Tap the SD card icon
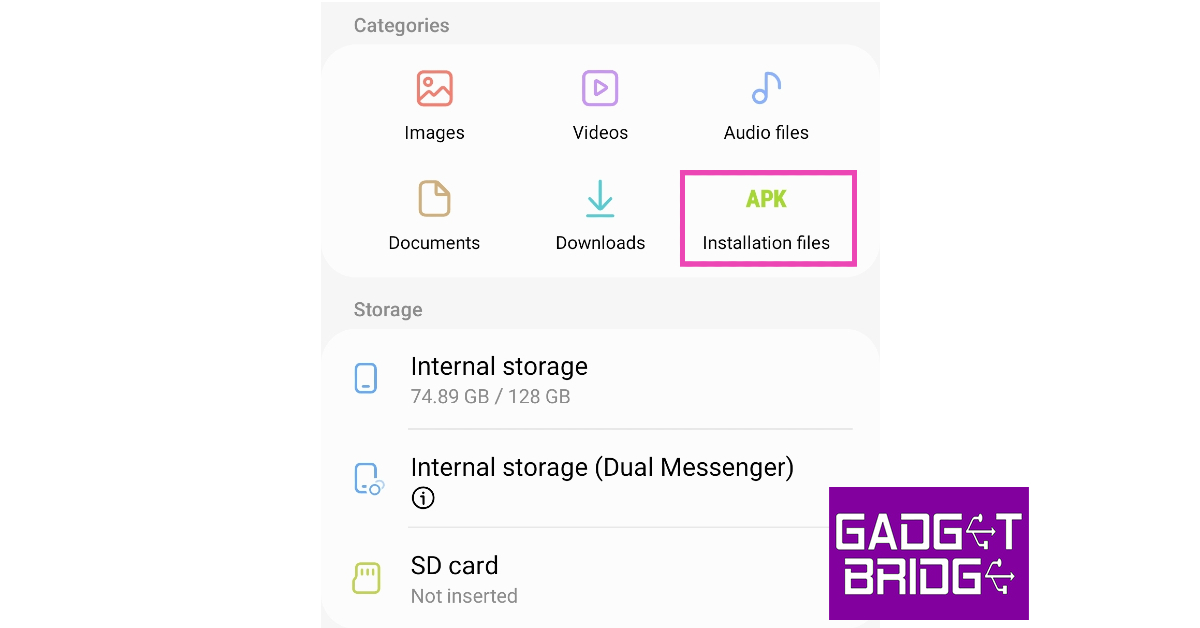The width and height of the screenshot is (1200, 628). click(367, 578)
